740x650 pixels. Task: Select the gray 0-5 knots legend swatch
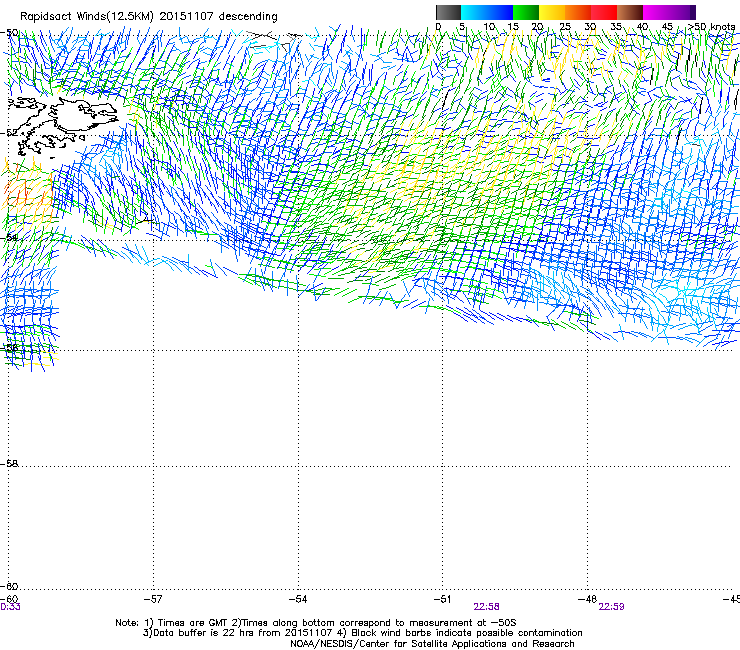coord(448,12)
